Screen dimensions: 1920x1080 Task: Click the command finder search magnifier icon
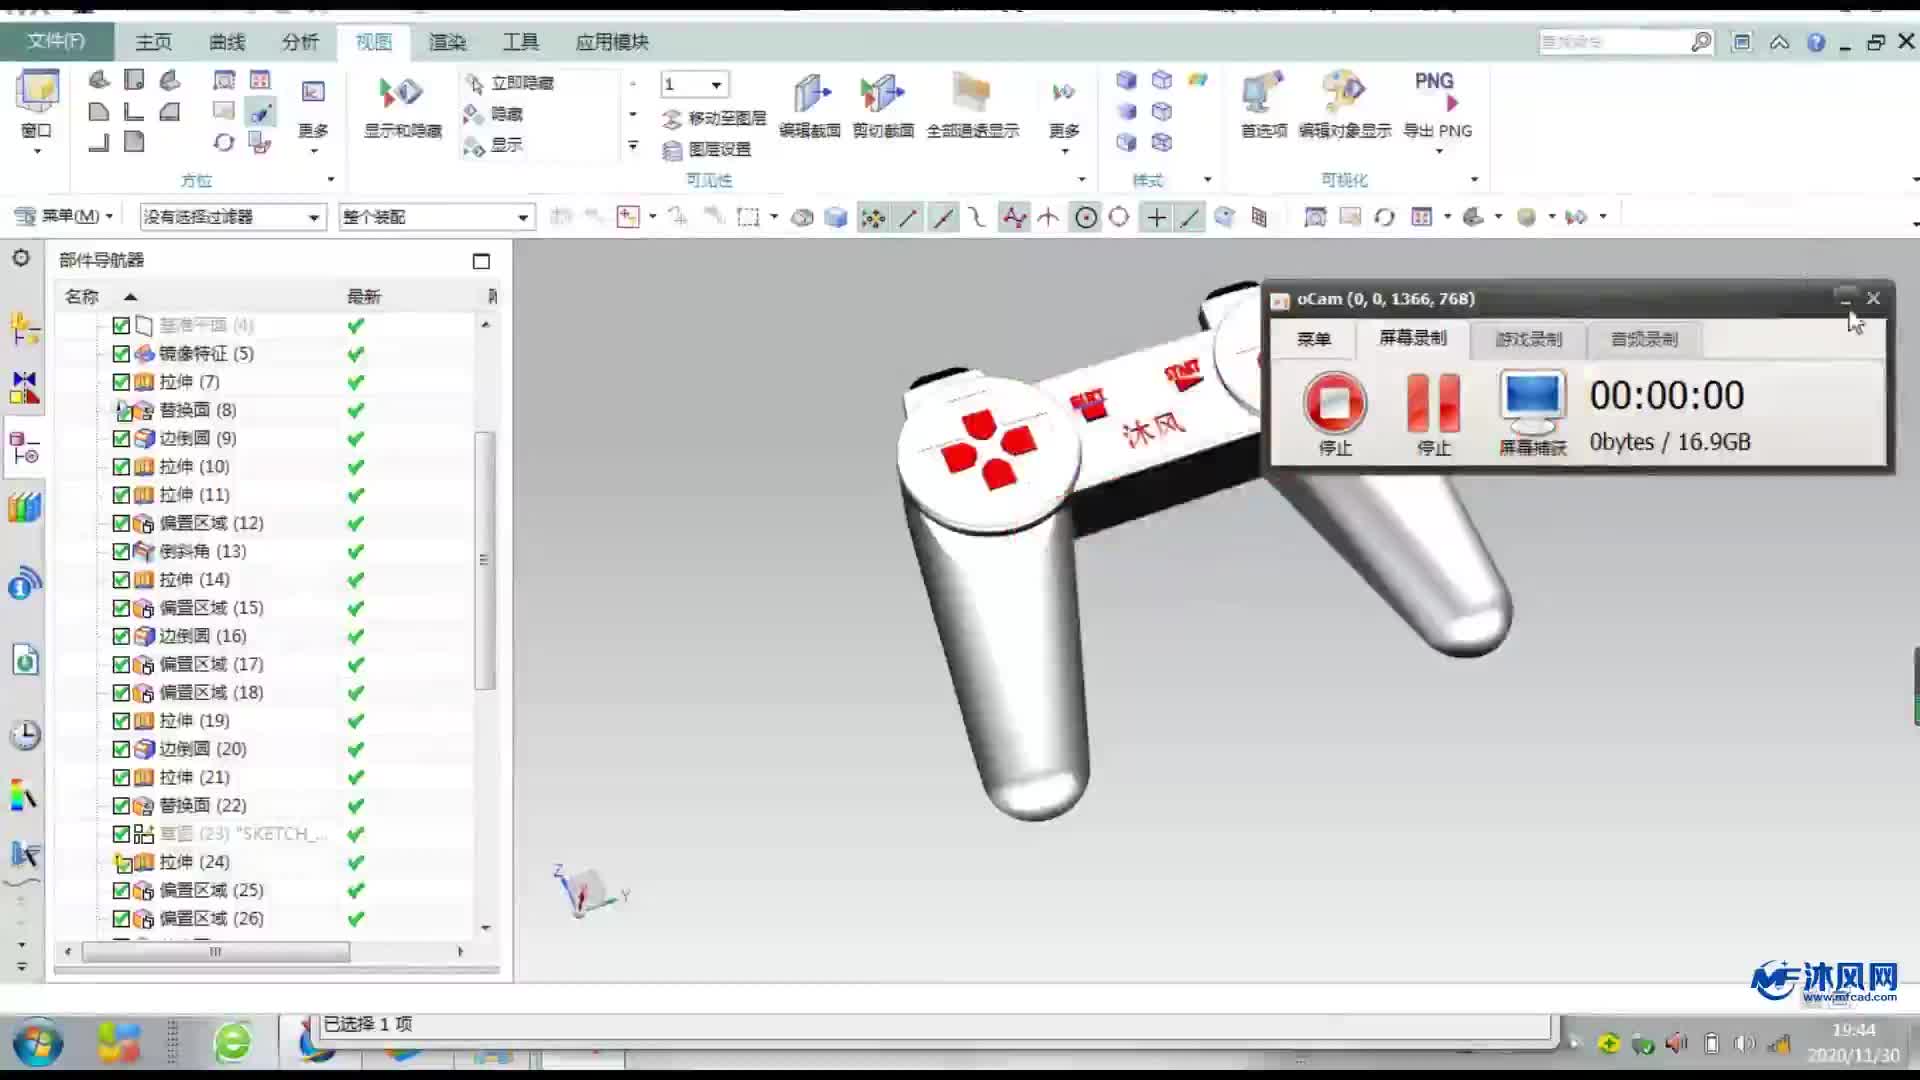tap(1701, 42)
